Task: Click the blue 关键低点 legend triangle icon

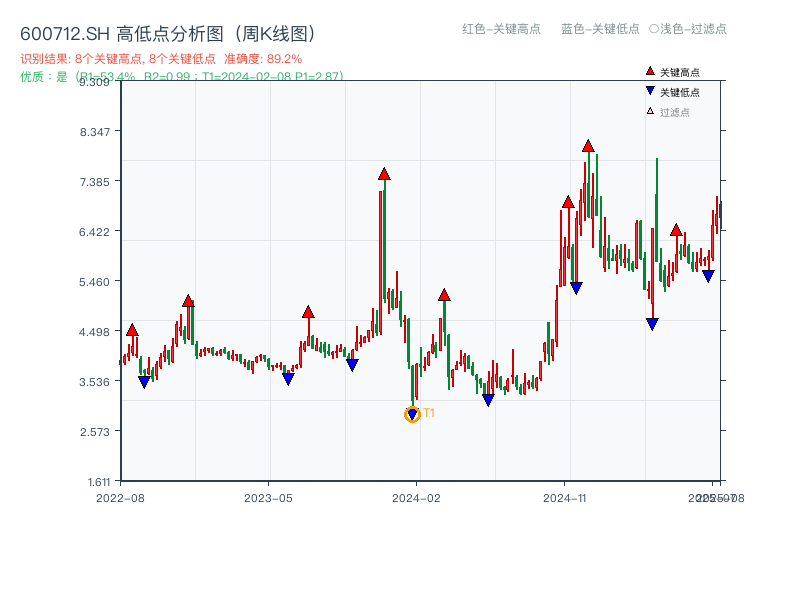Action: click(x=650, y=88)
